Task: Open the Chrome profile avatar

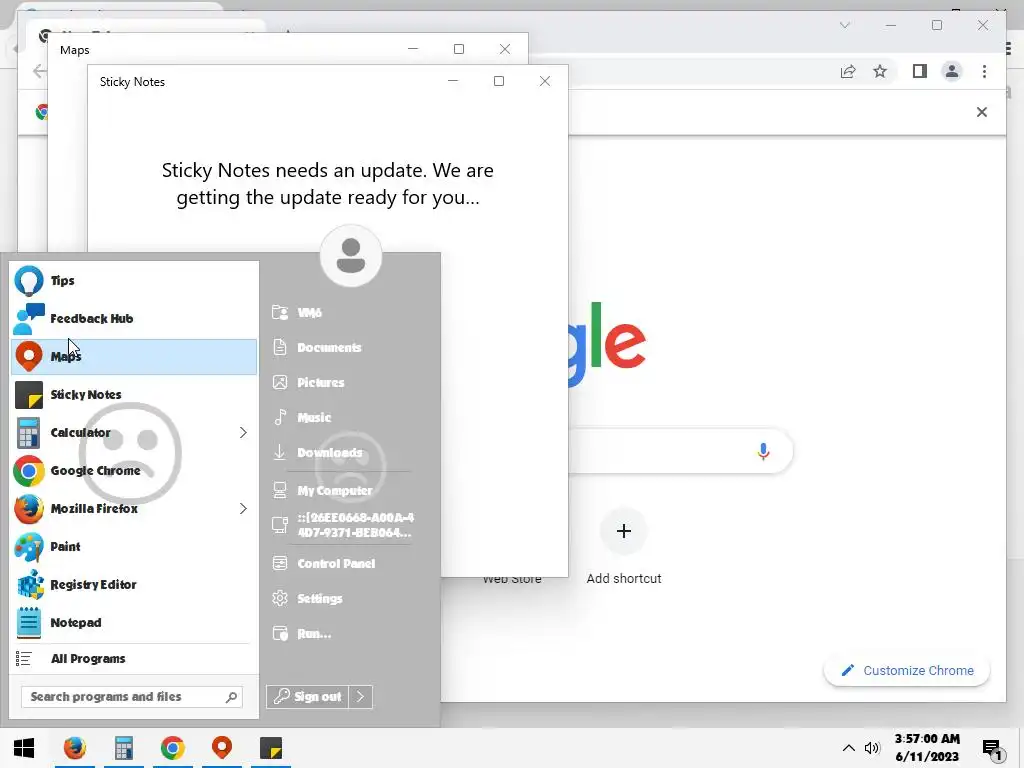Action: tap(952, 71)
